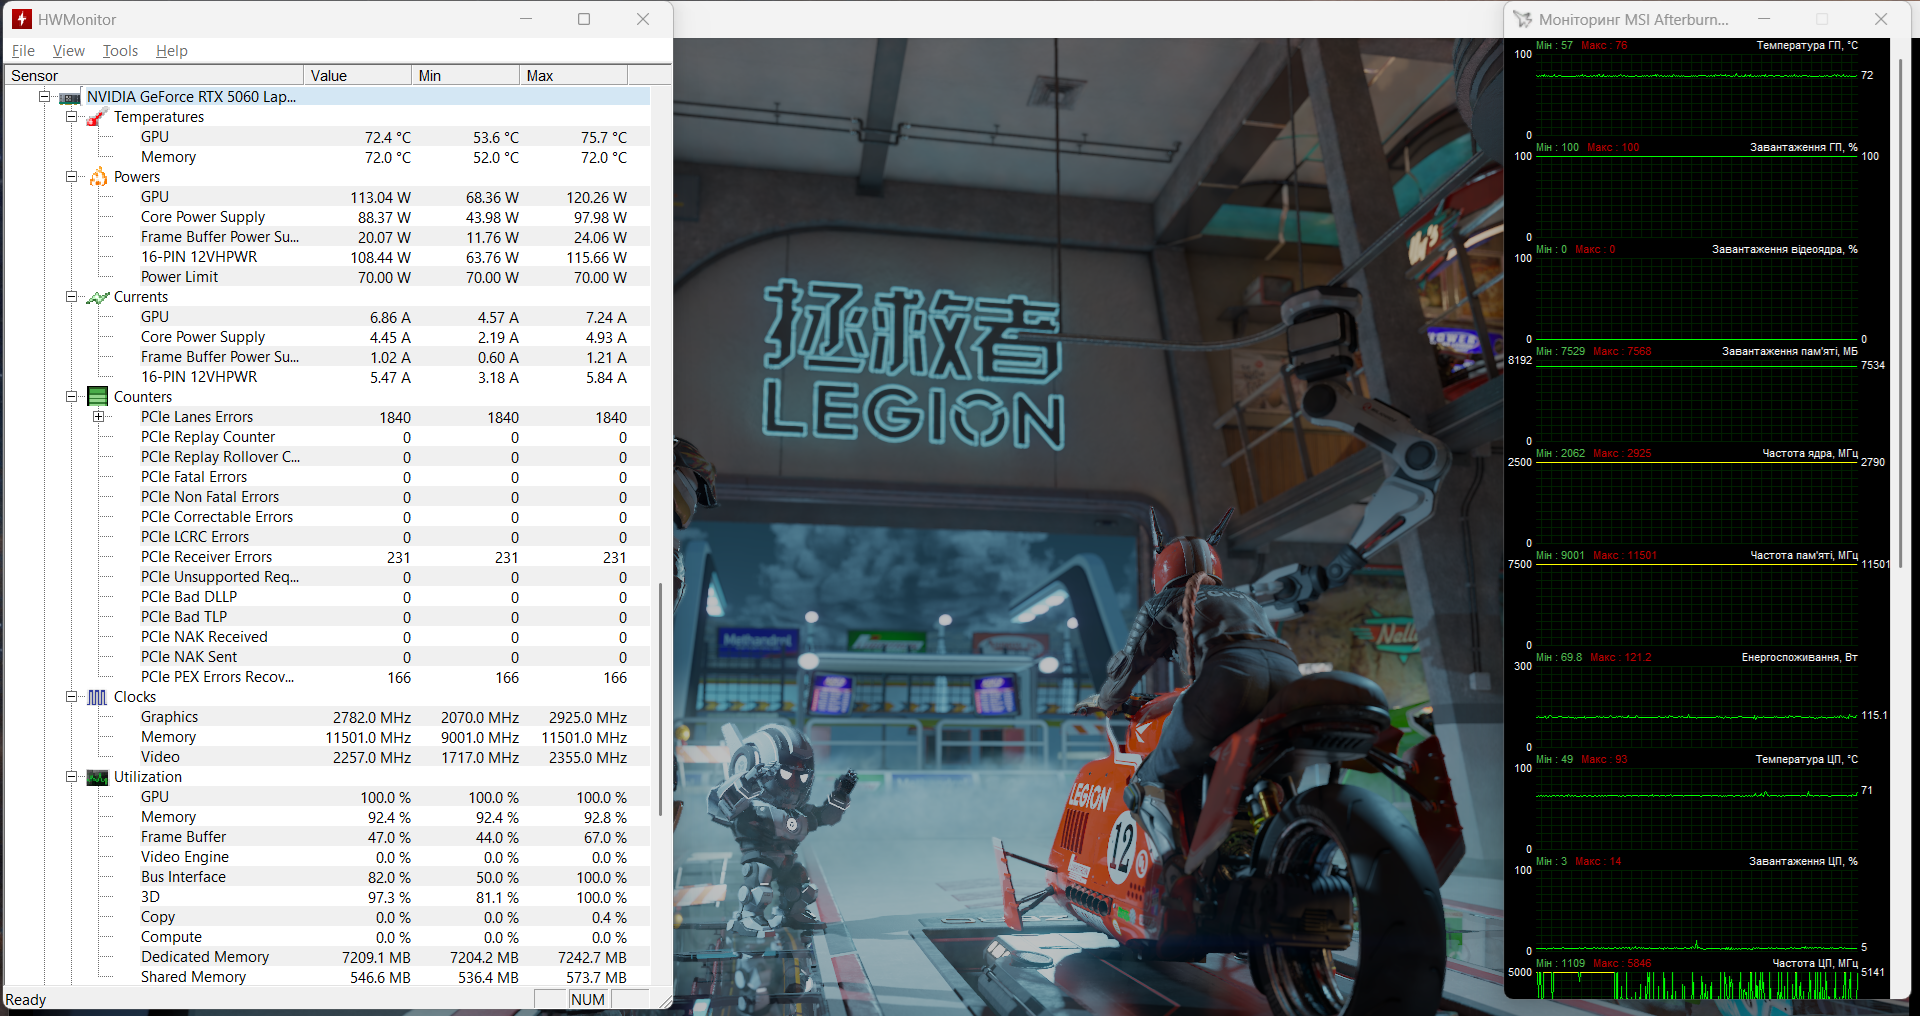1920x1016 pixels.
Task: Collapse the Clocks group
Action: click(x=71, y=697)
